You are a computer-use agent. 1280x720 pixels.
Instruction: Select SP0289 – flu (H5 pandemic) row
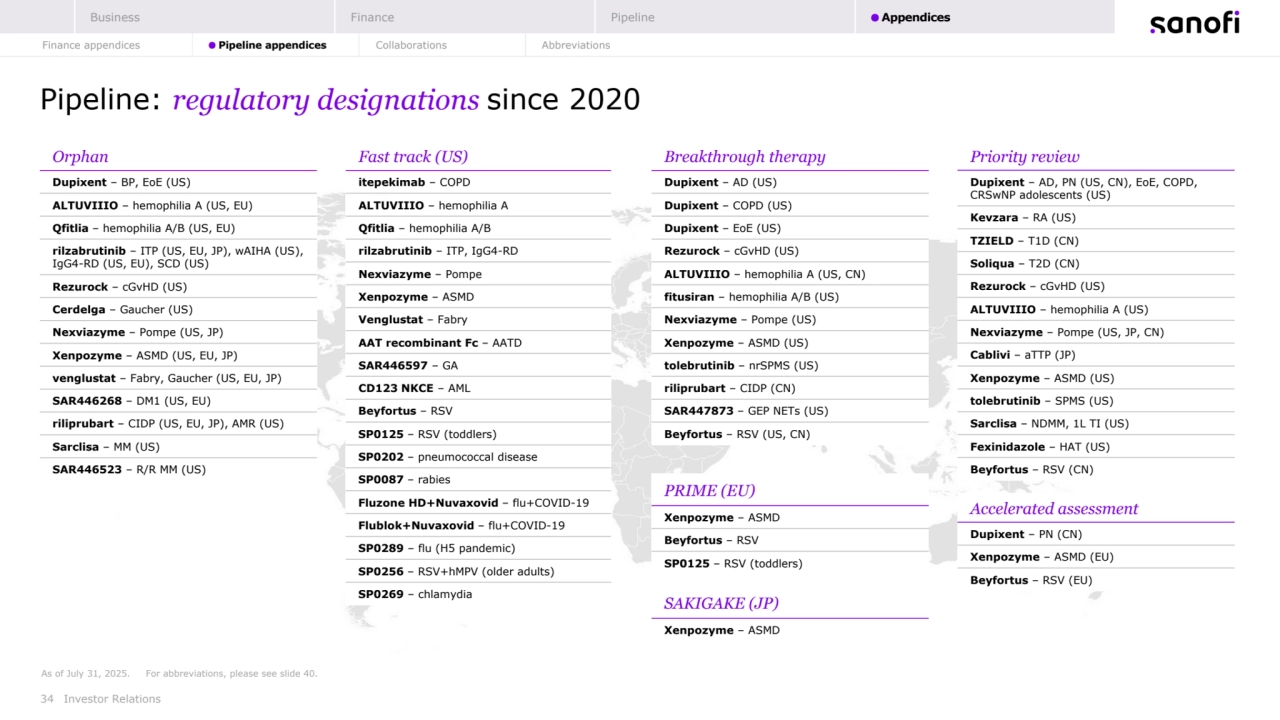pyautogui.click(x=478, y=548)
